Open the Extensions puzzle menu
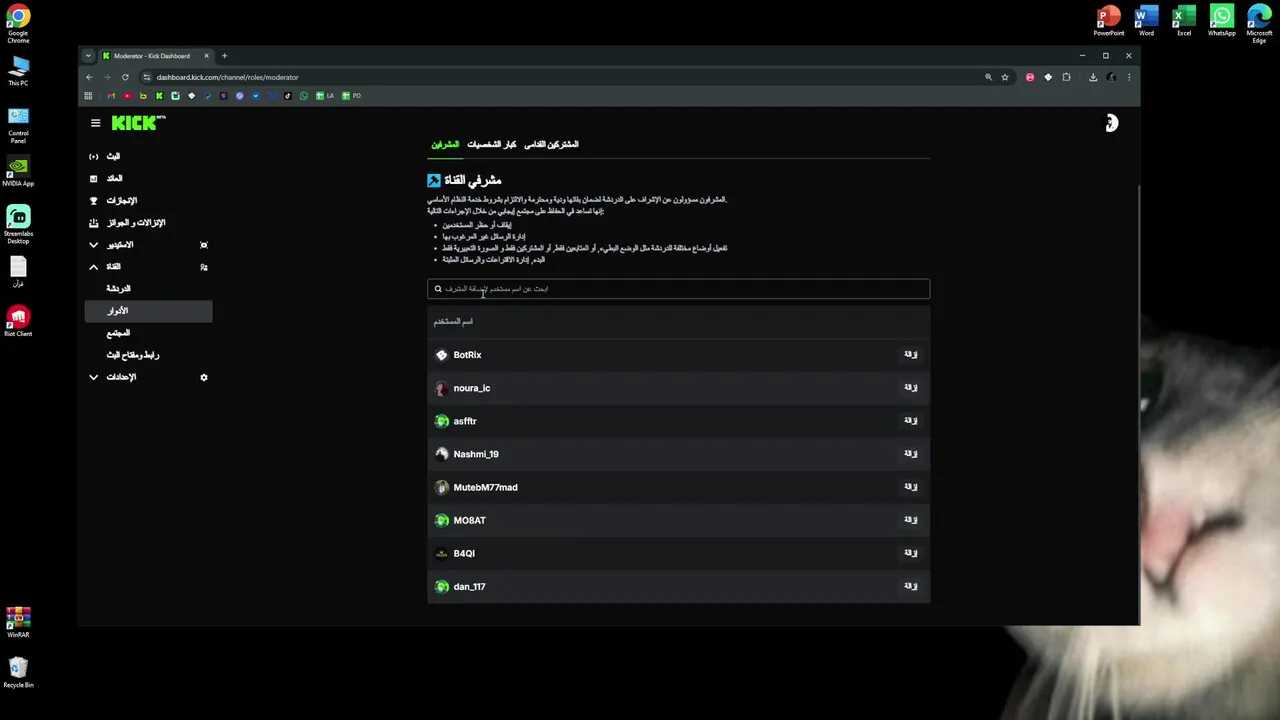The width and height of the screenshot is (1280, 720). (1066, 77)
